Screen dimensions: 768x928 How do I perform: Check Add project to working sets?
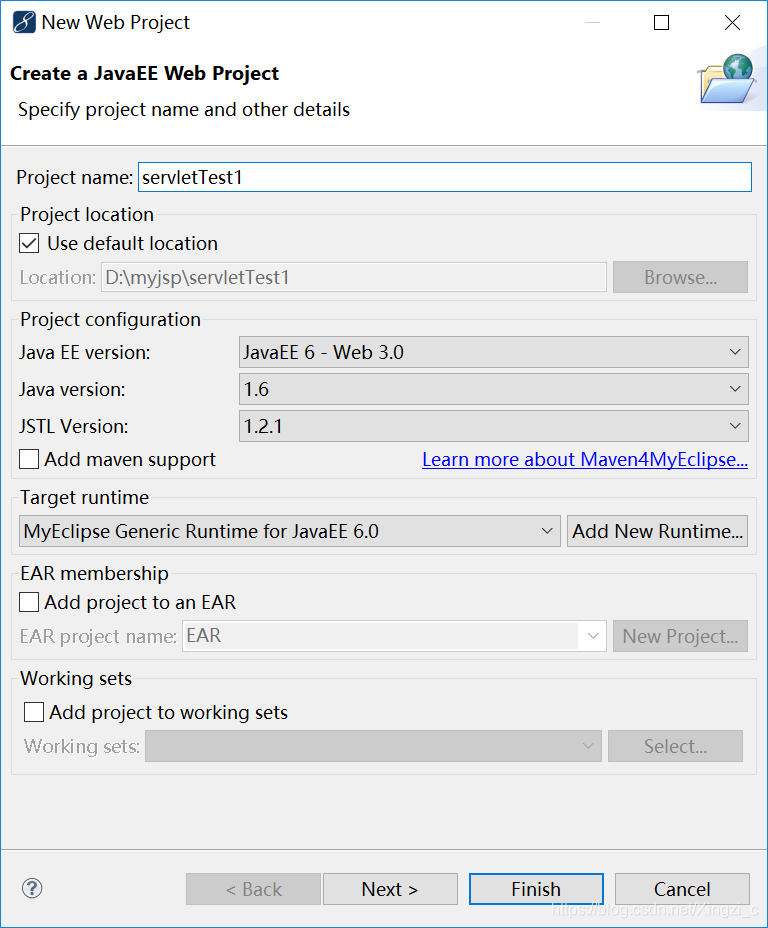point(34,712)
